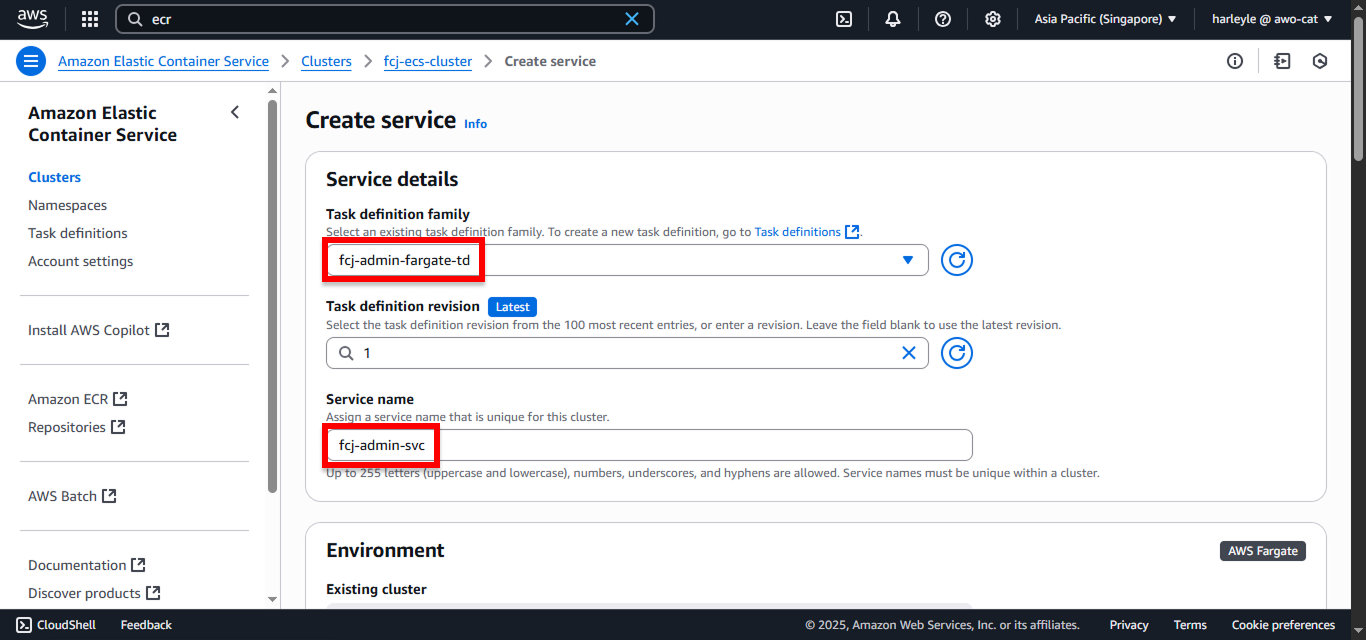Focus the top search bar containing 'ecr'
Image resolution: width=1366 pixels, height=640 pixels.
coord(385,19)
